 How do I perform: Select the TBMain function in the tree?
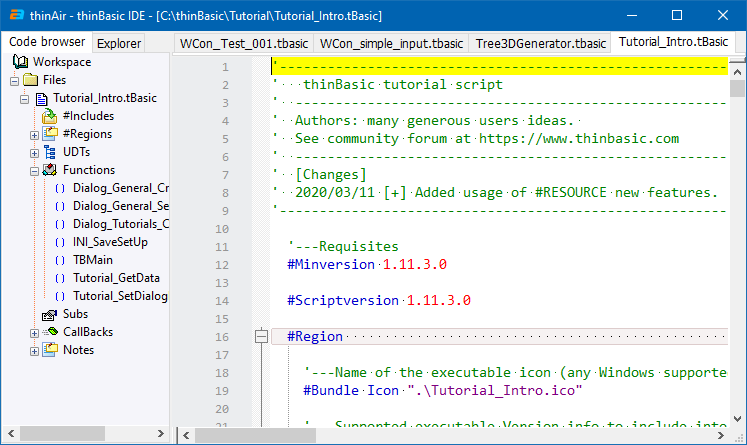[x=92, y=260]
